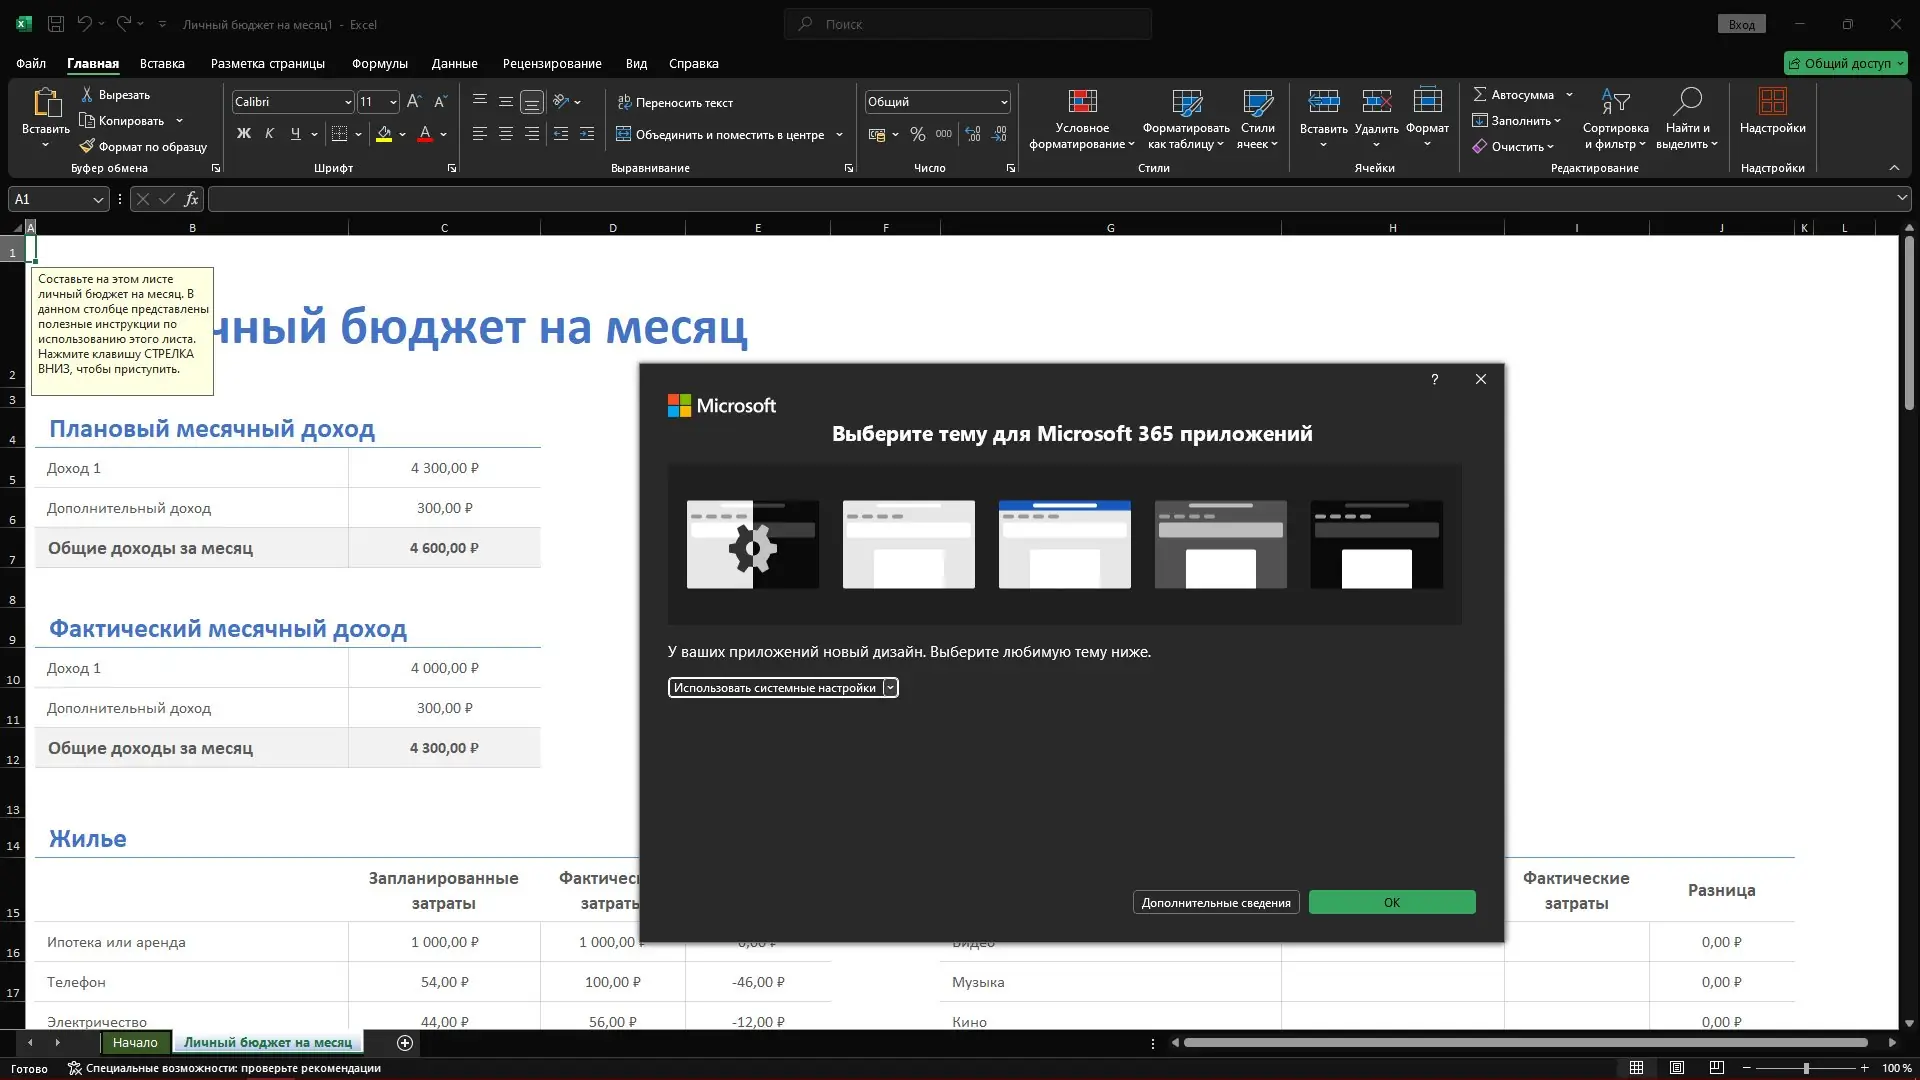1920x1080 pixels.
Task: Click the Conditional Formatting icon
Action: (1082, 102)
